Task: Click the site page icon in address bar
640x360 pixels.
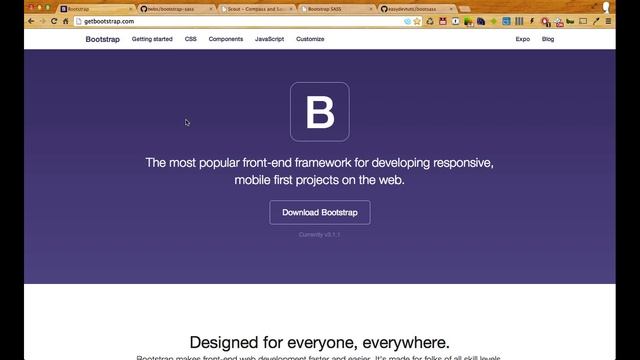Action: [x=79, y=21]
